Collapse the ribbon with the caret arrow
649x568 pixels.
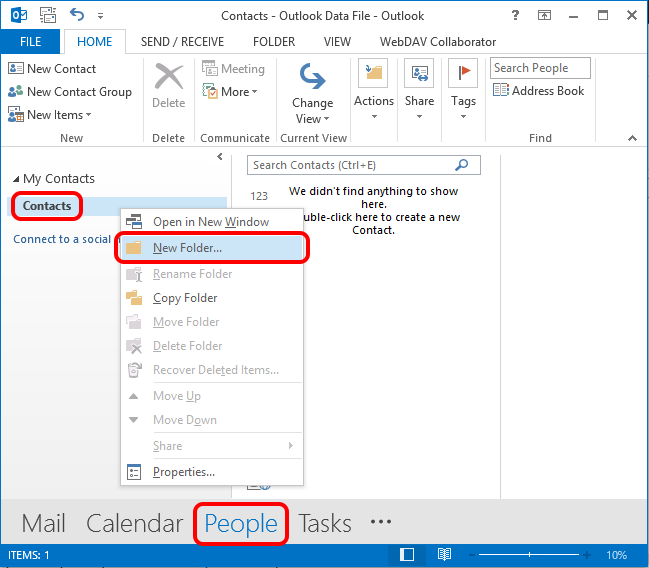click(632, 138)
